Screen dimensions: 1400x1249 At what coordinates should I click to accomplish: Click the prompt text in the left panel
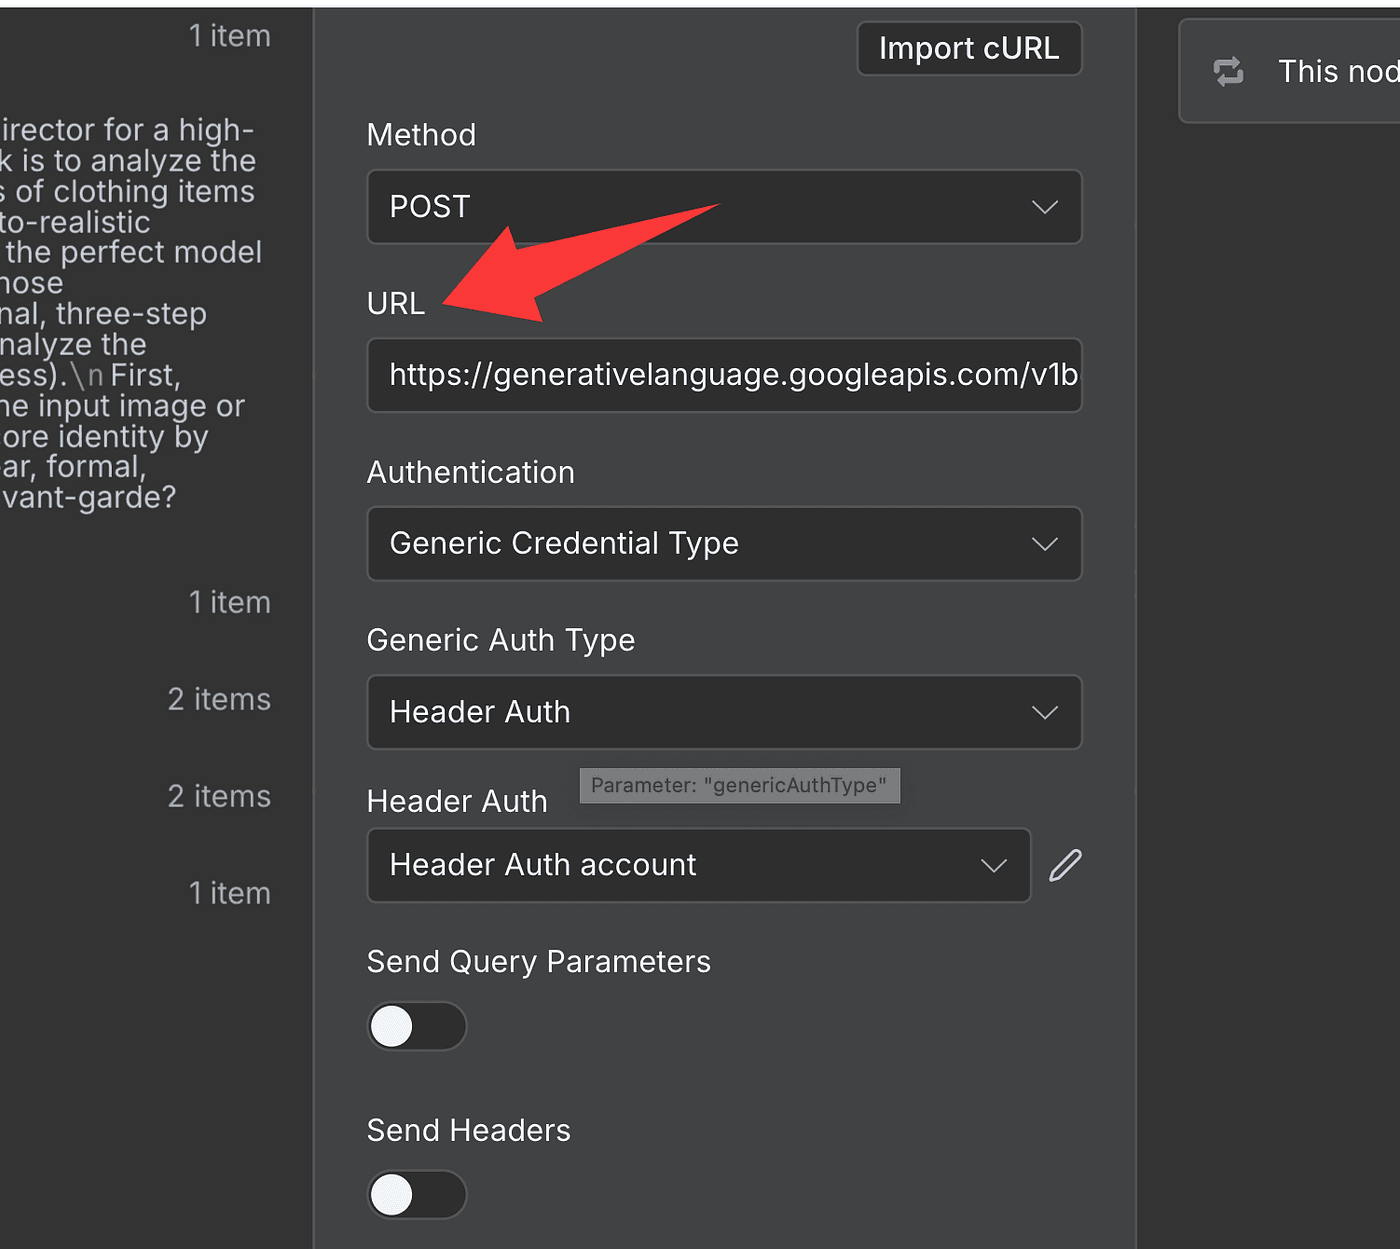click(130, 313)
